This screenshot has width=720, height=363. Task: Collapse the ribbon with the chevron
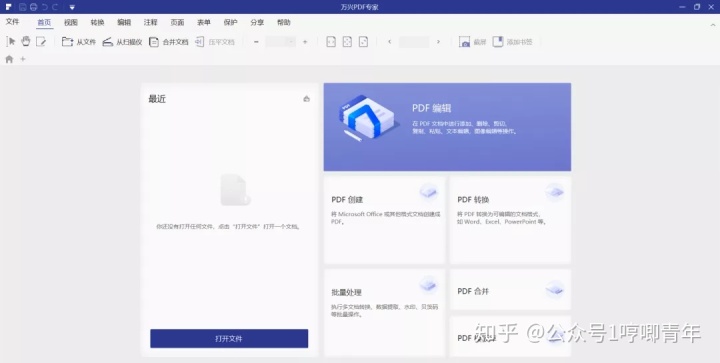click(713, 24)
